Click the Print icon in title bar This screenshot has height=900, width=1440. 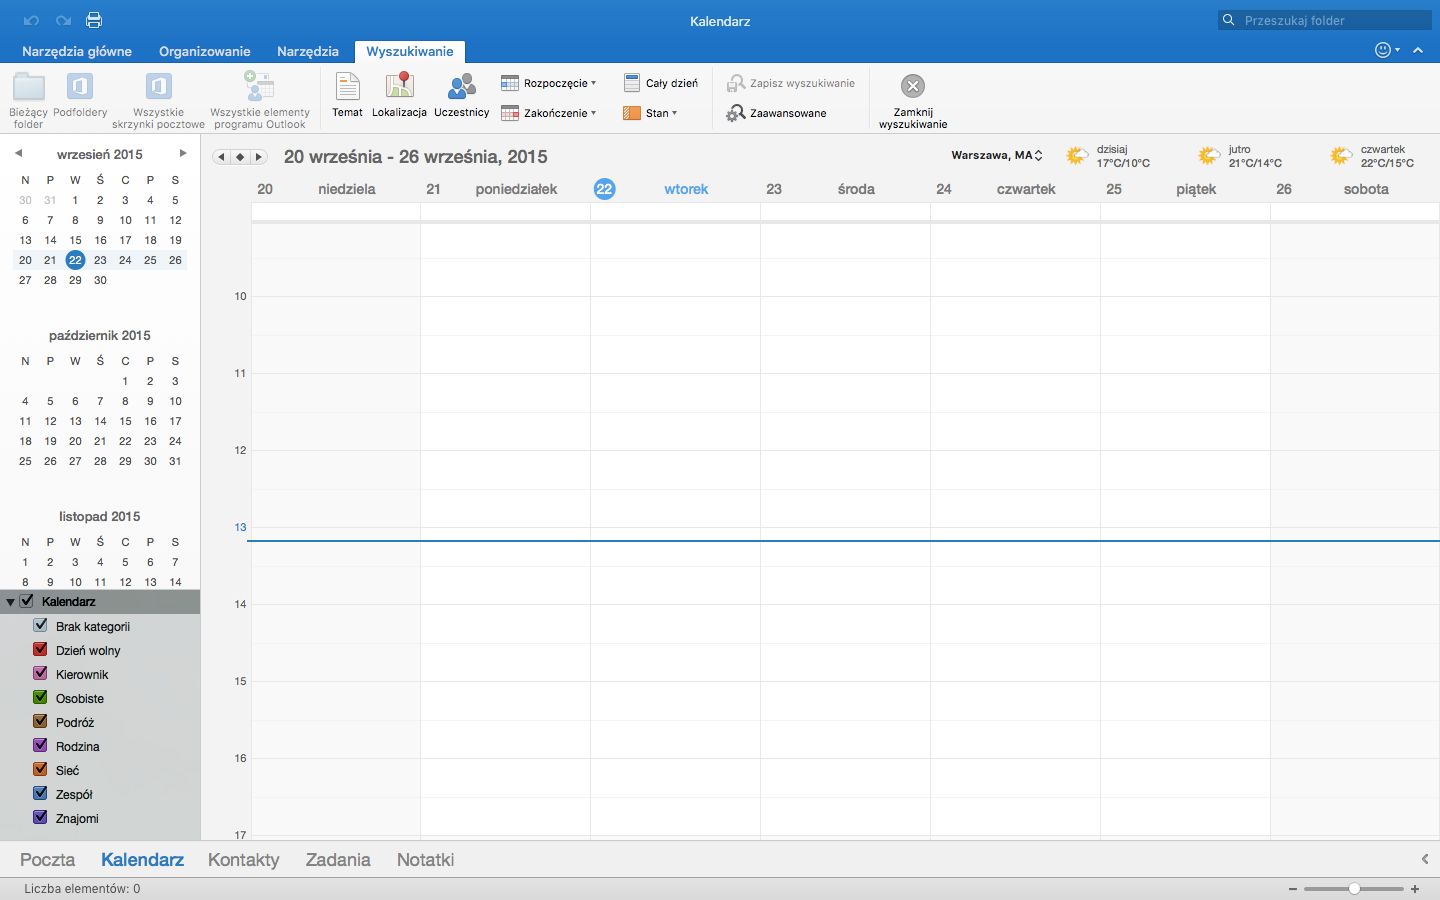pyautogui.click(x=94, y=20)
